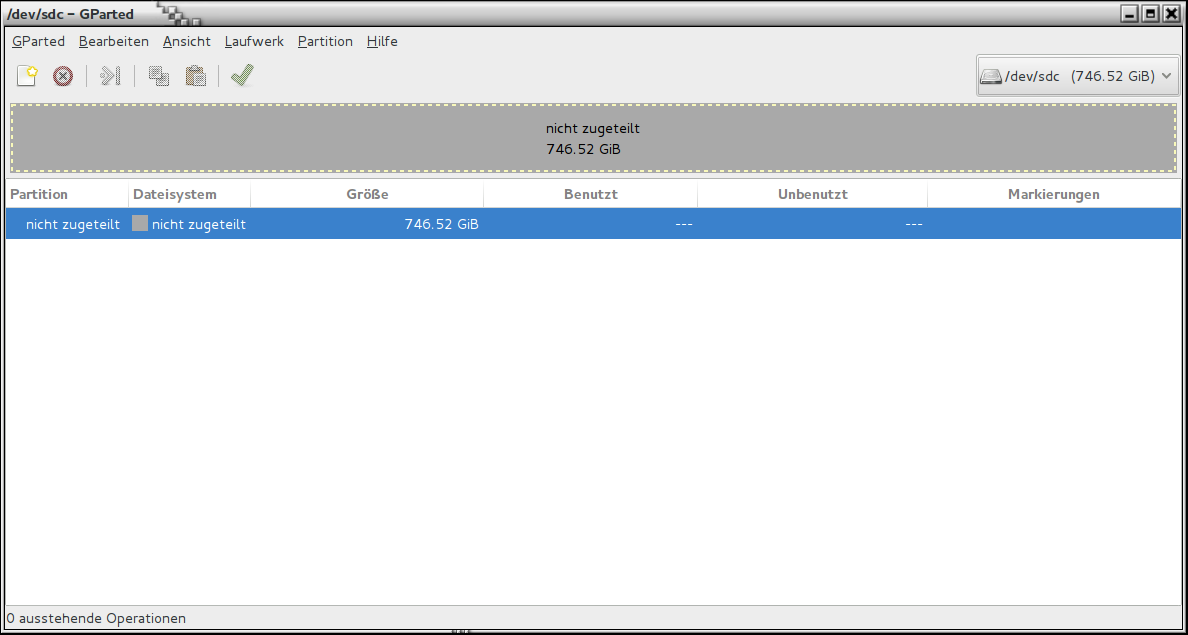Open the Laufwerk menu
Image resolution: width=1188 pixels, height=635 pixels.
click(254, 41)
